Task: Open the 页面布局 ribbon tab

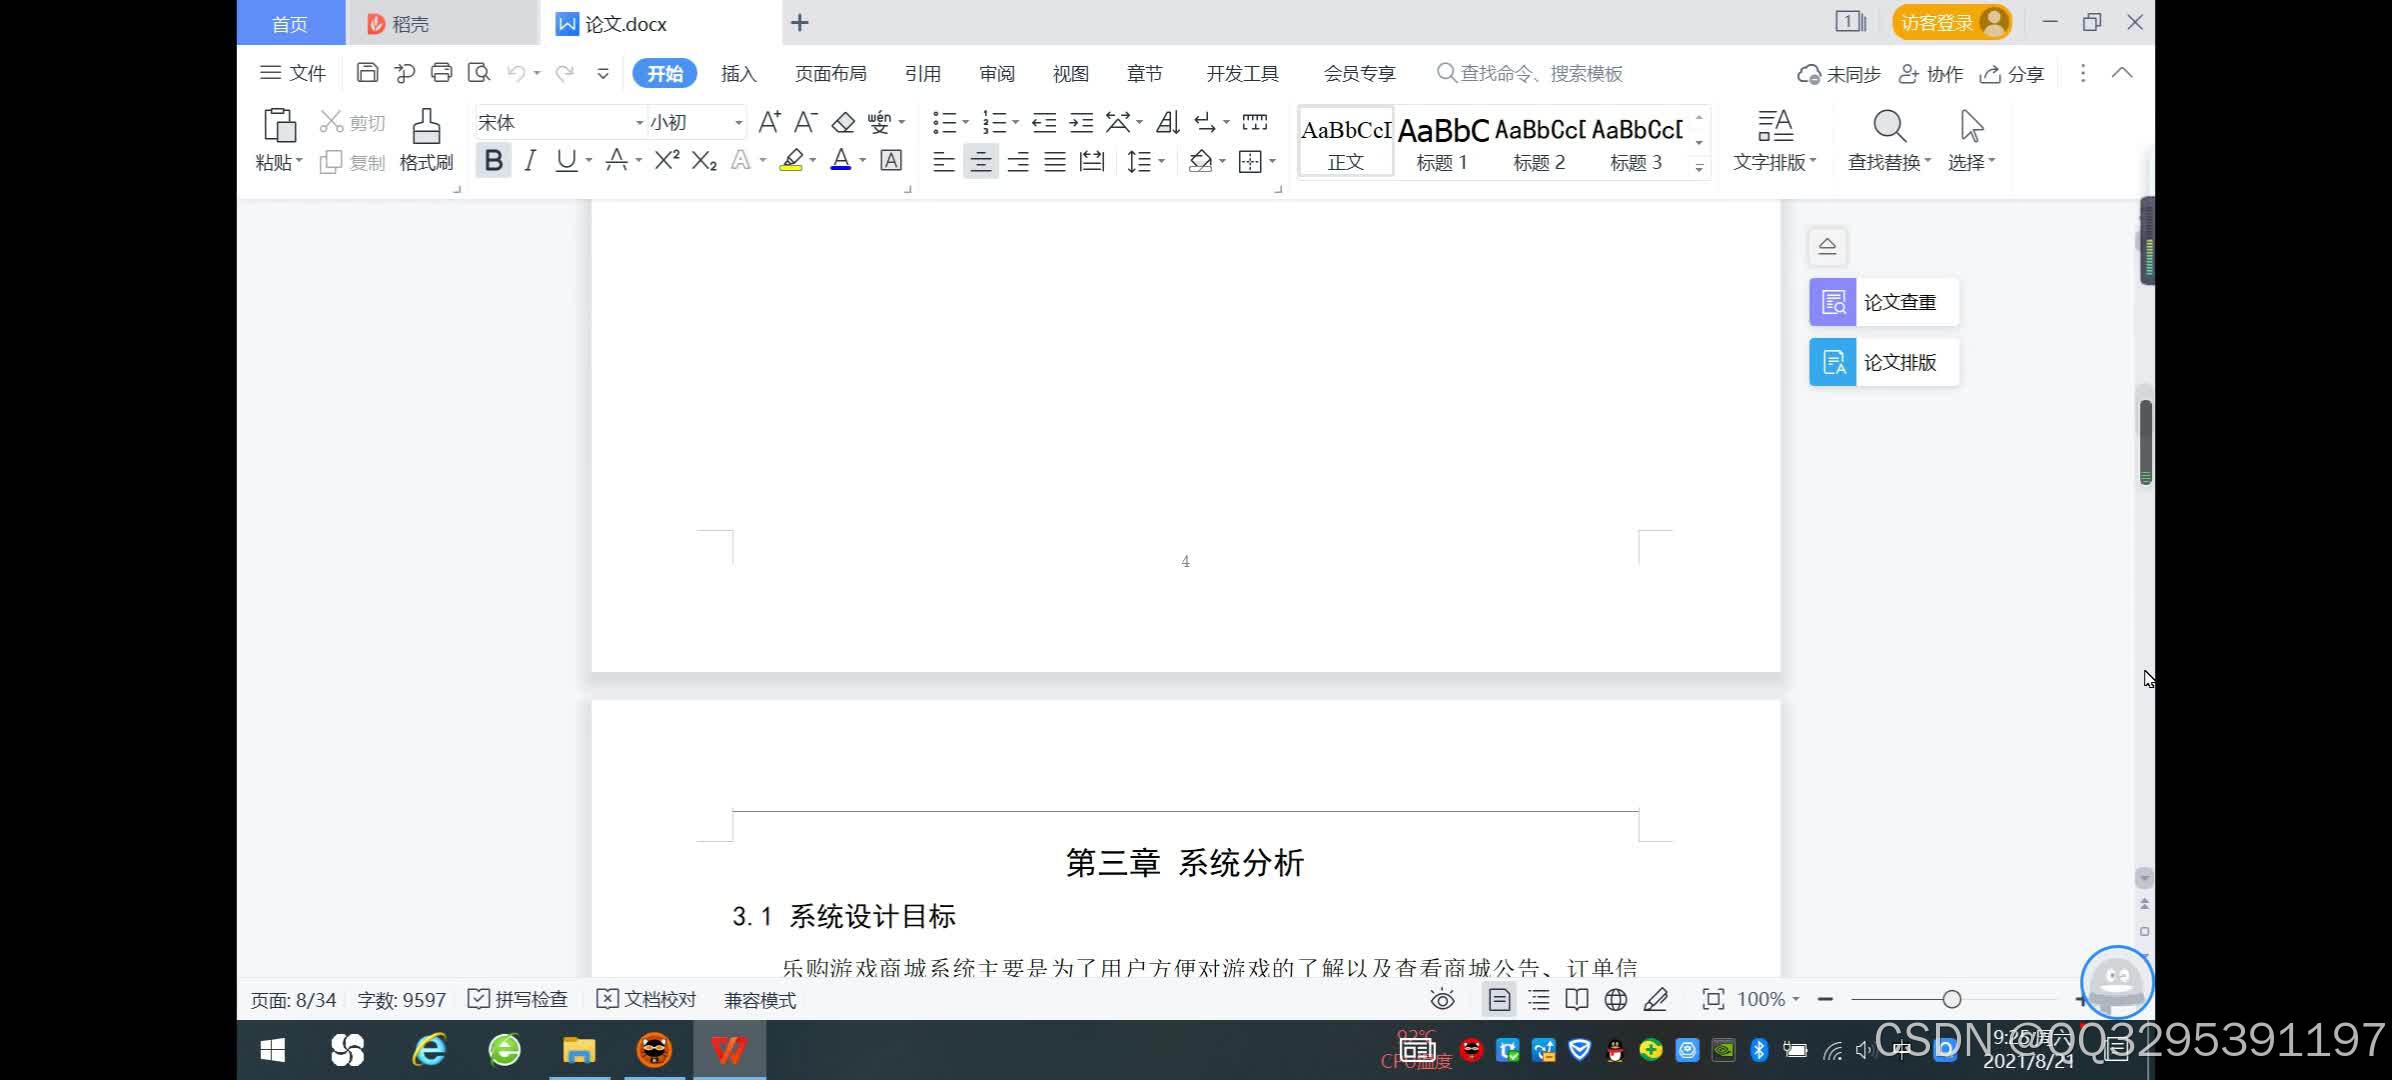Action: click(x=830, y=73)
